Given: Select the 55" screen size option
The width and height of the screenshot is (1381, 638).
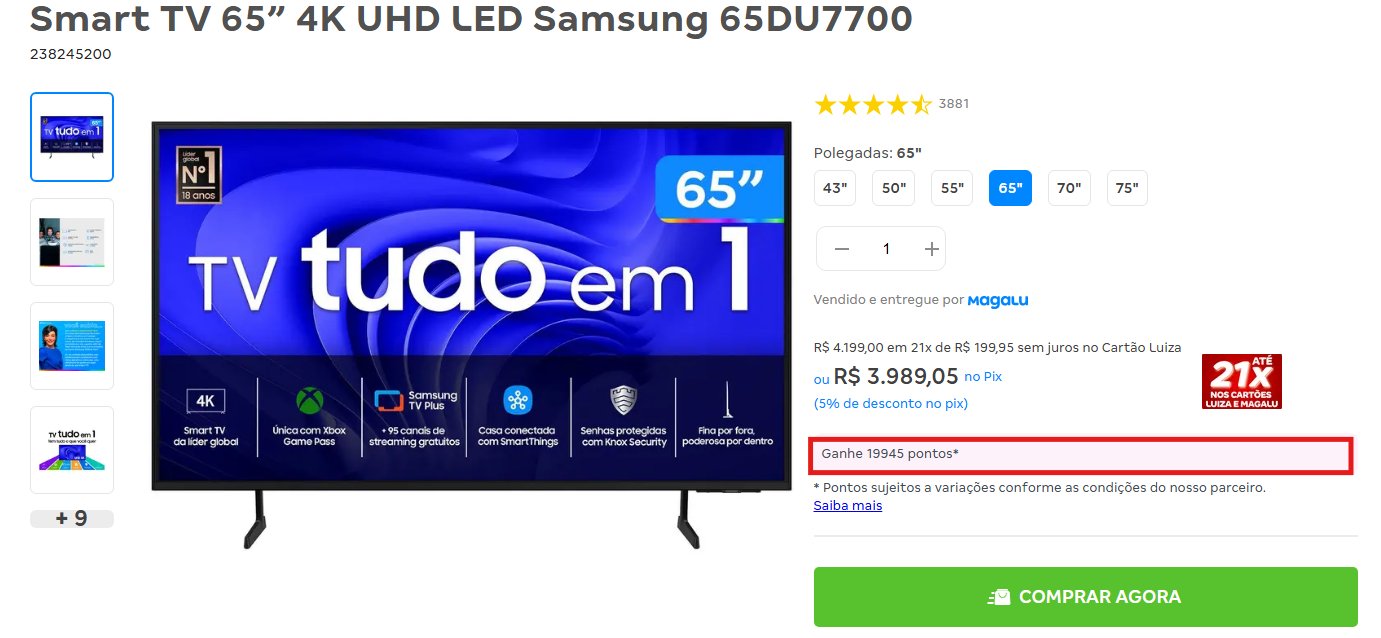Looking at the screenshot, I should coord(952,188).
